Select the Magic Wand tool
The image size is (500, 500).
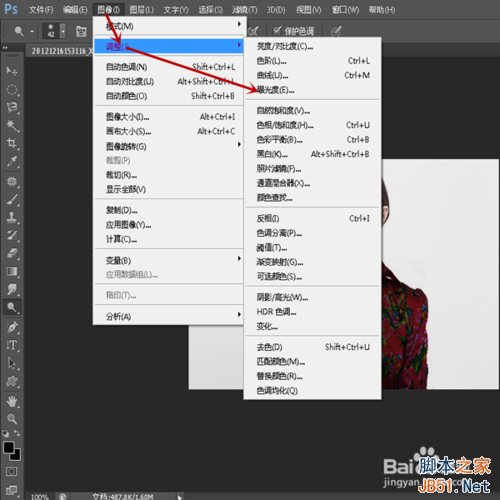(12, 126)
